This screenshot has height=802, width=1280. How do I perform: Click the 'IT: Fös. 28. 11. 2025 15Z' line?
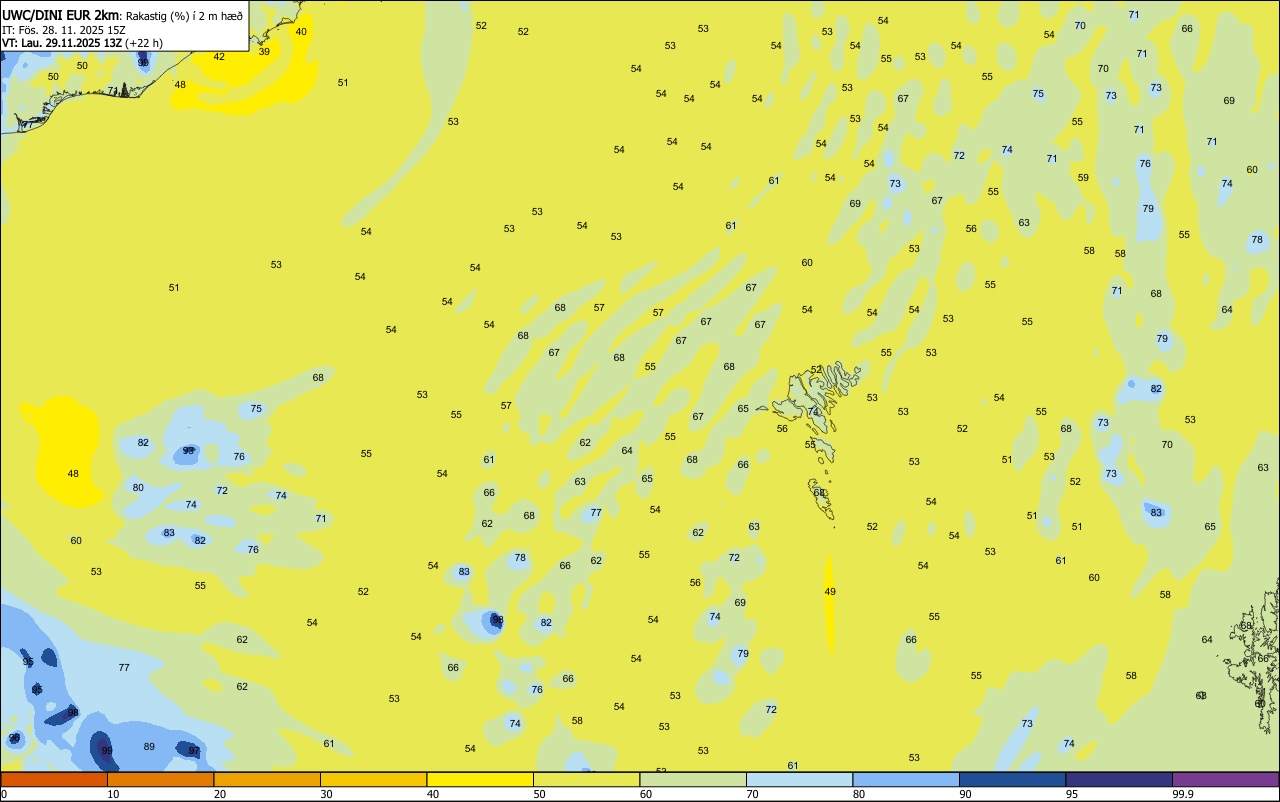[x=65, y=30]
